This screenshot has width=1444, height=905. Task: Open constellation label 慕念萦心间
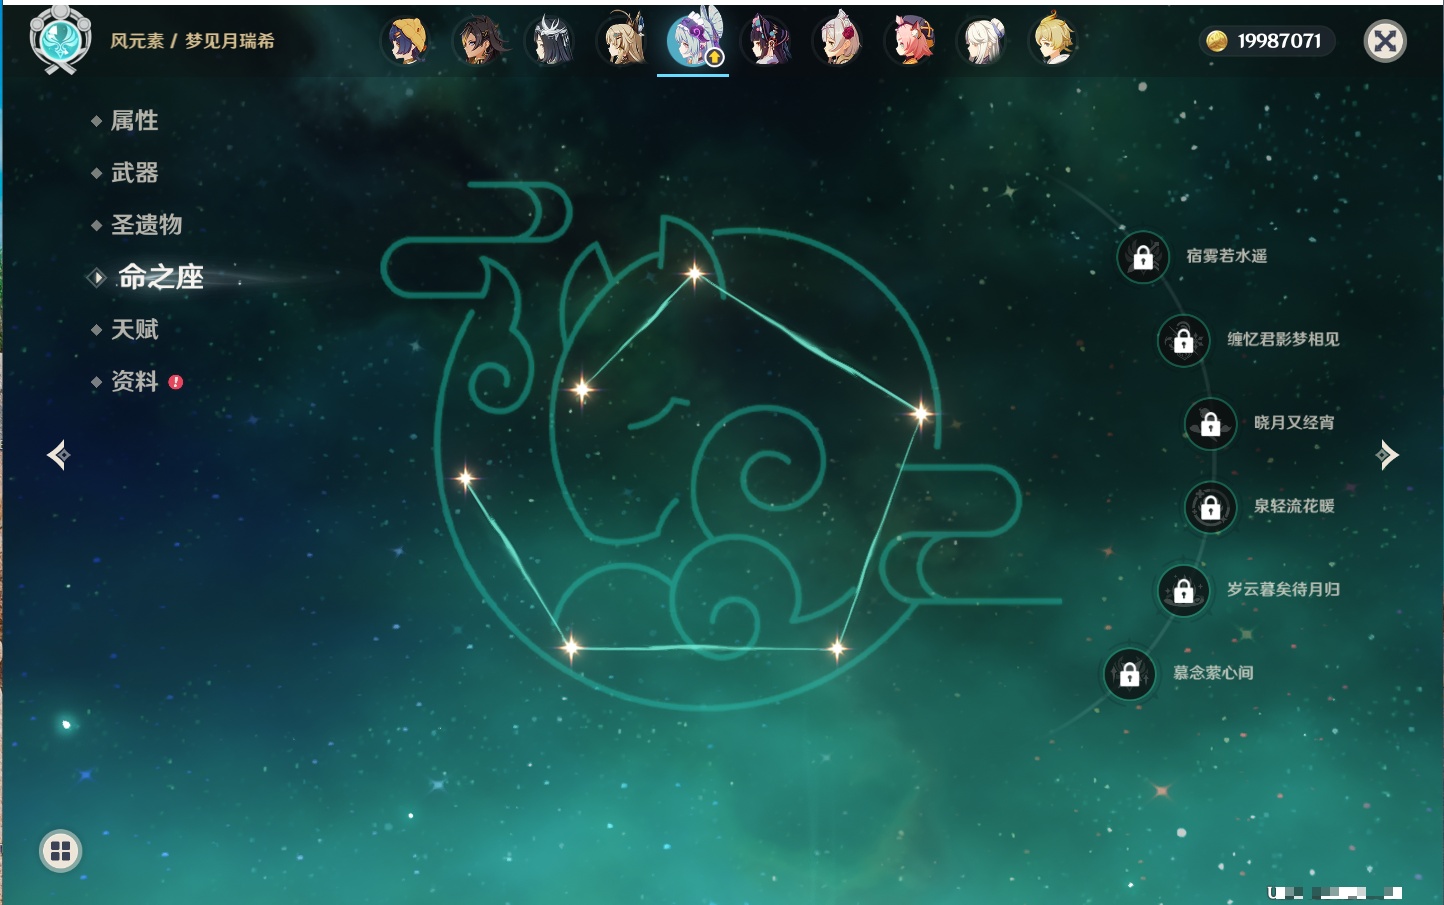click(1213, 673)
